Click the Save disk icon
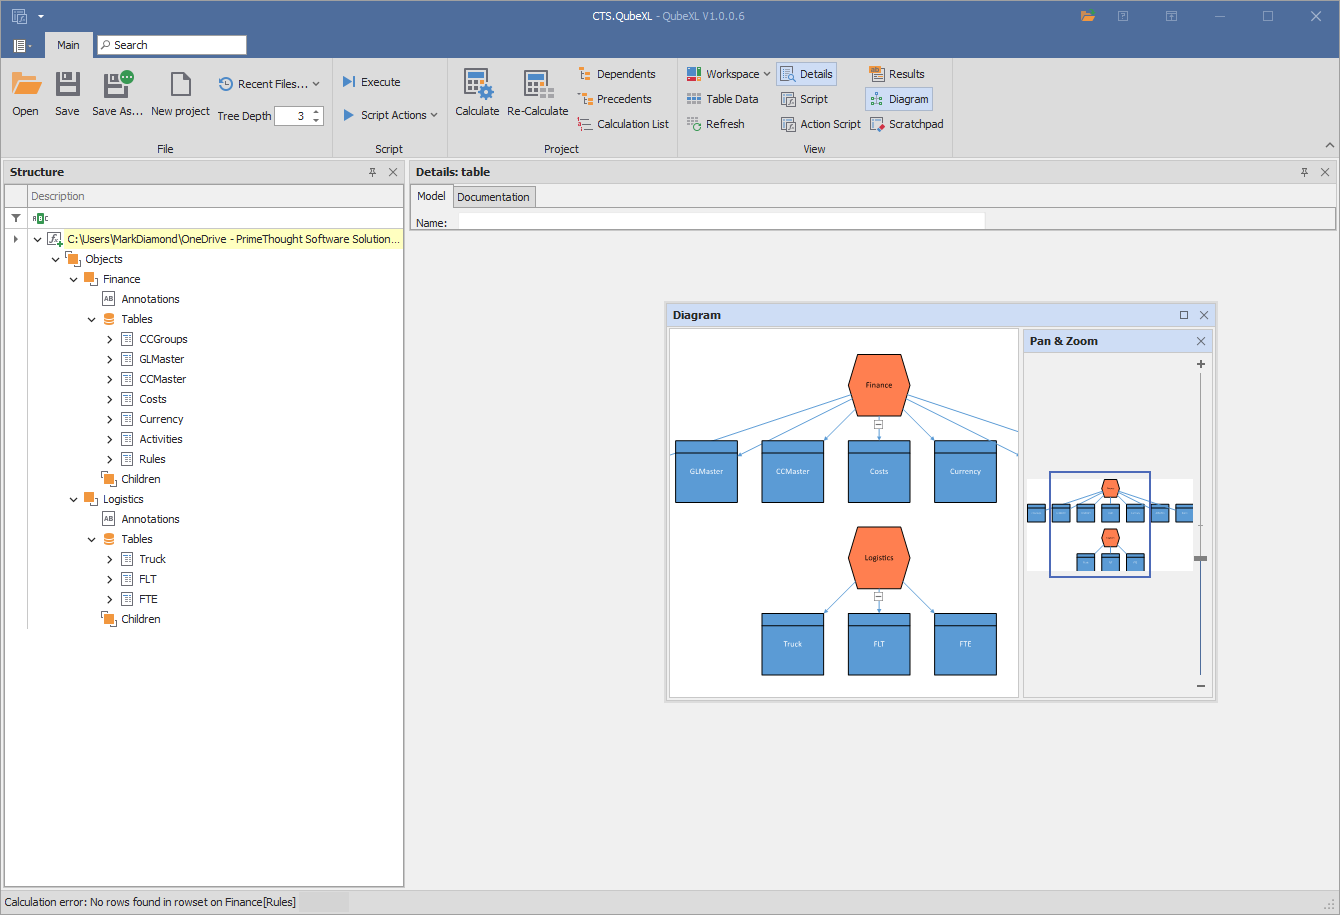 point(67,85)
